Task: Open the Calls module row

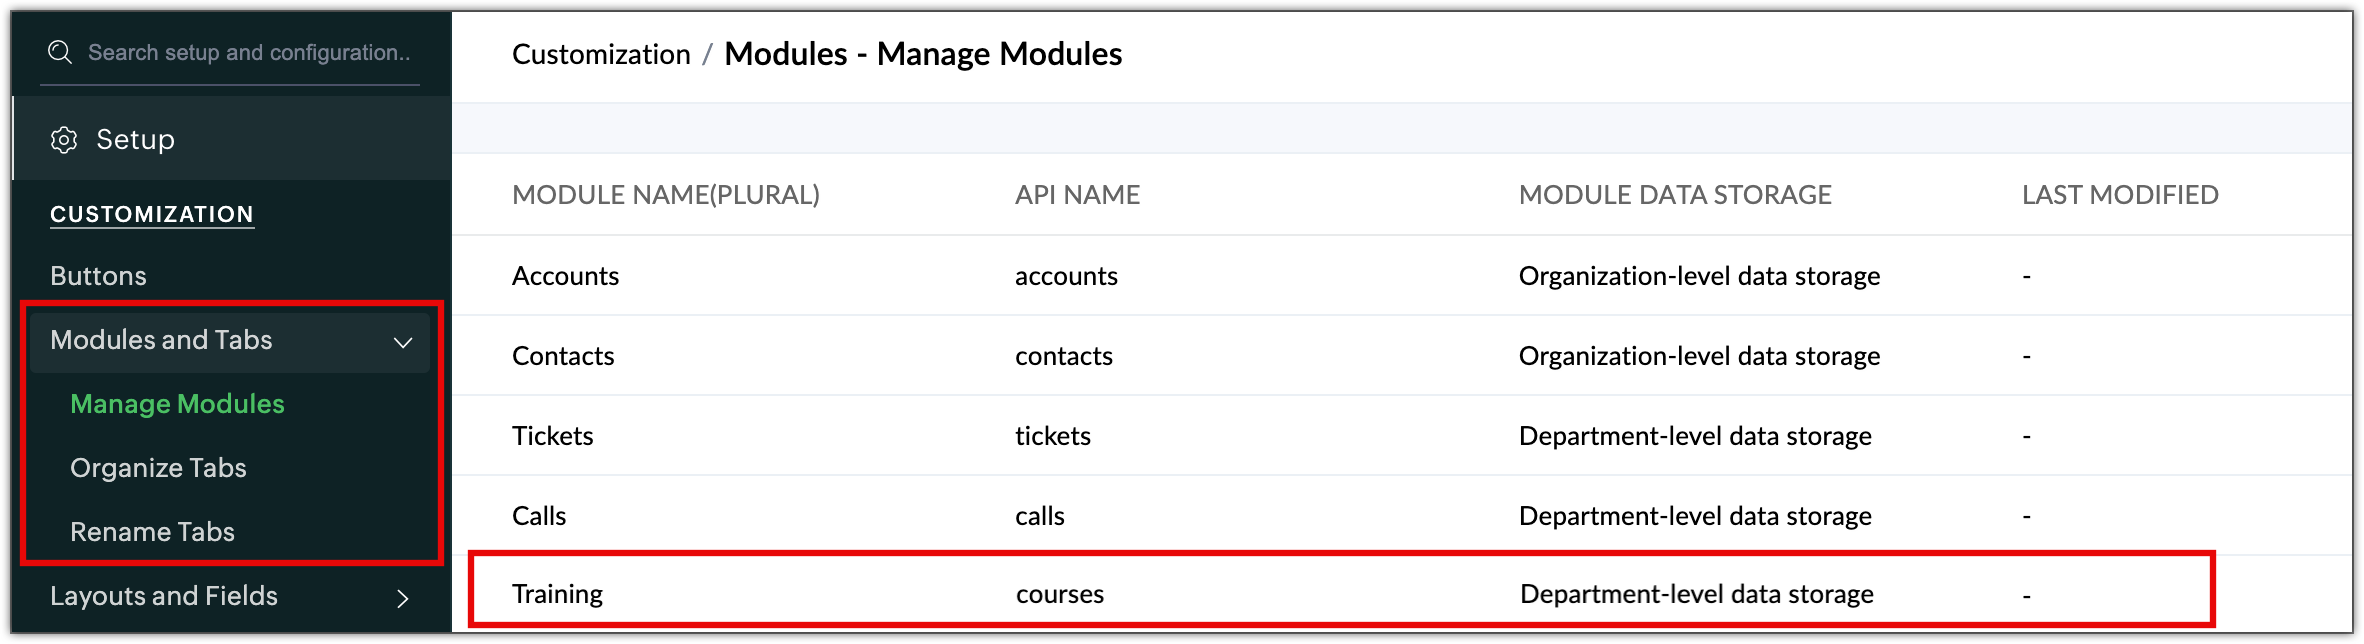Action: [x=539, y=516]
